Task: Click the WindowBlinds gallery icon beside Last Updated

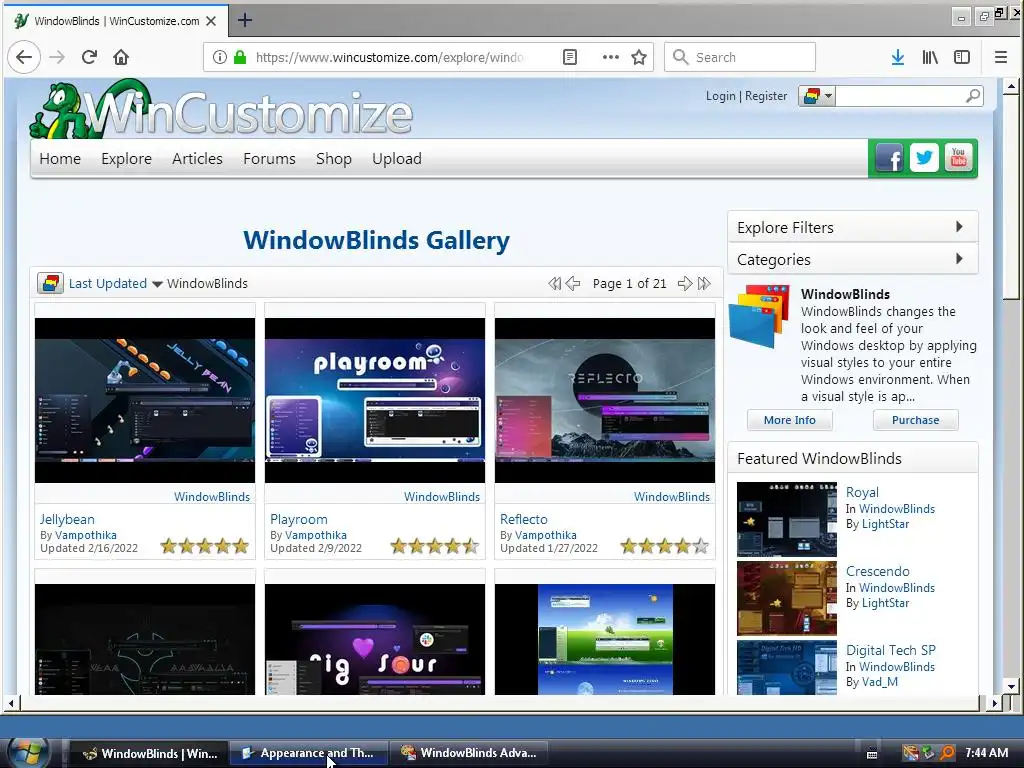Action: click(x=50, y=283)
